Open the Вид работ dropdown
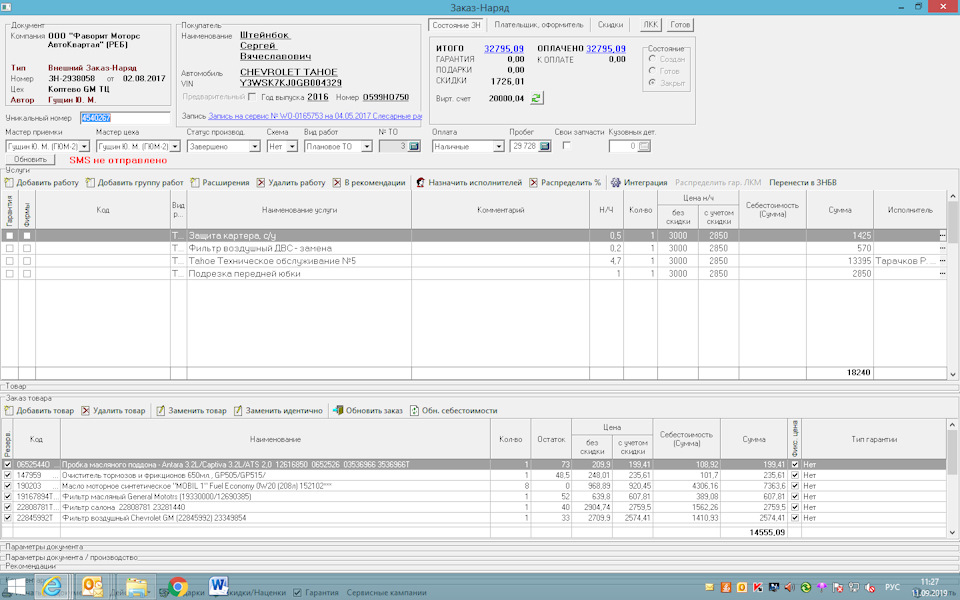Image resolution: width=960 pixels, height=600 pixels. (x=367, y=146)
